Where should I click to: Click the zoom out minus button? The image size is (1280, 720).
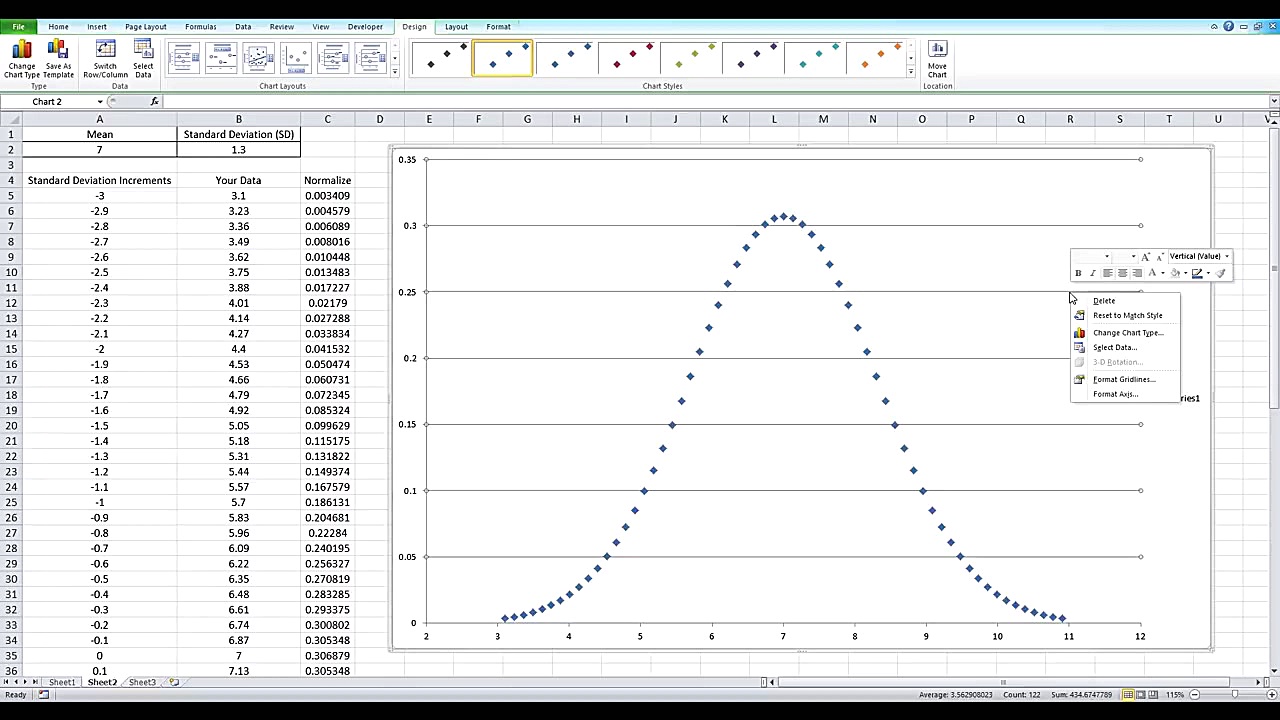click(1194, 695)
